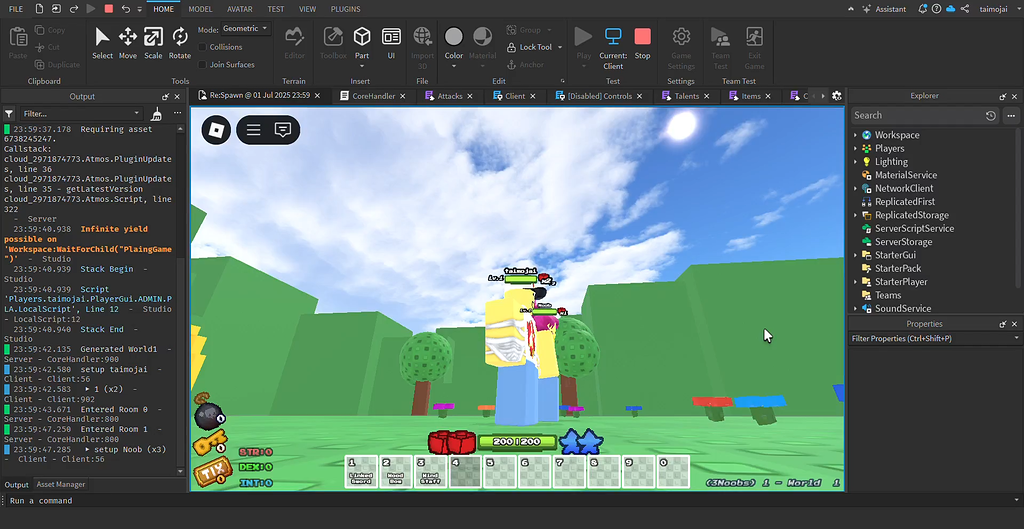Screen dimensions: 1024x529
Task: Switch to the AVATAR ribbon tab
Action: click(240, 9)
